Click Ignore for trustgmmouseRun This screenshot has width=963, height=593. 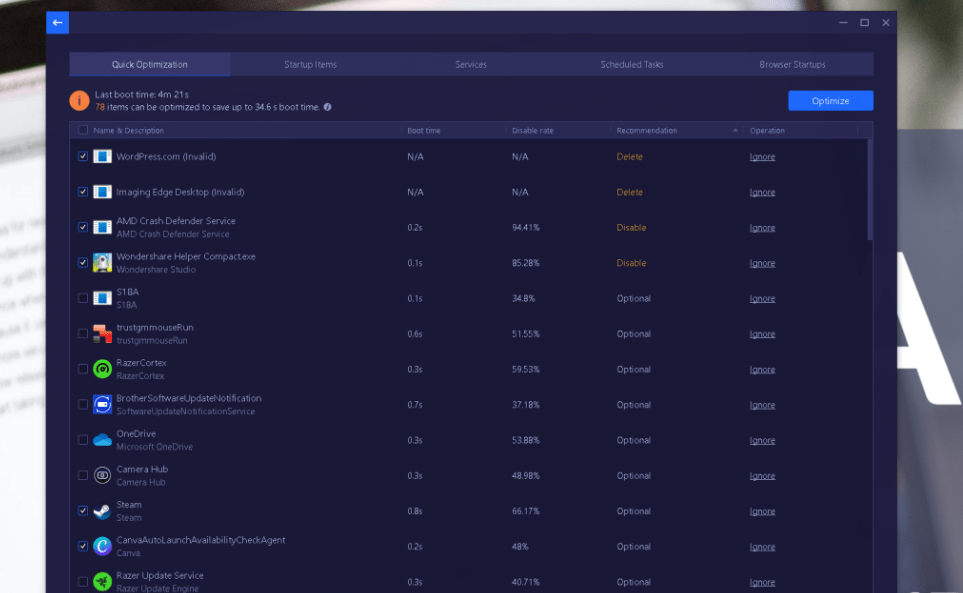[x=762, y=334]
